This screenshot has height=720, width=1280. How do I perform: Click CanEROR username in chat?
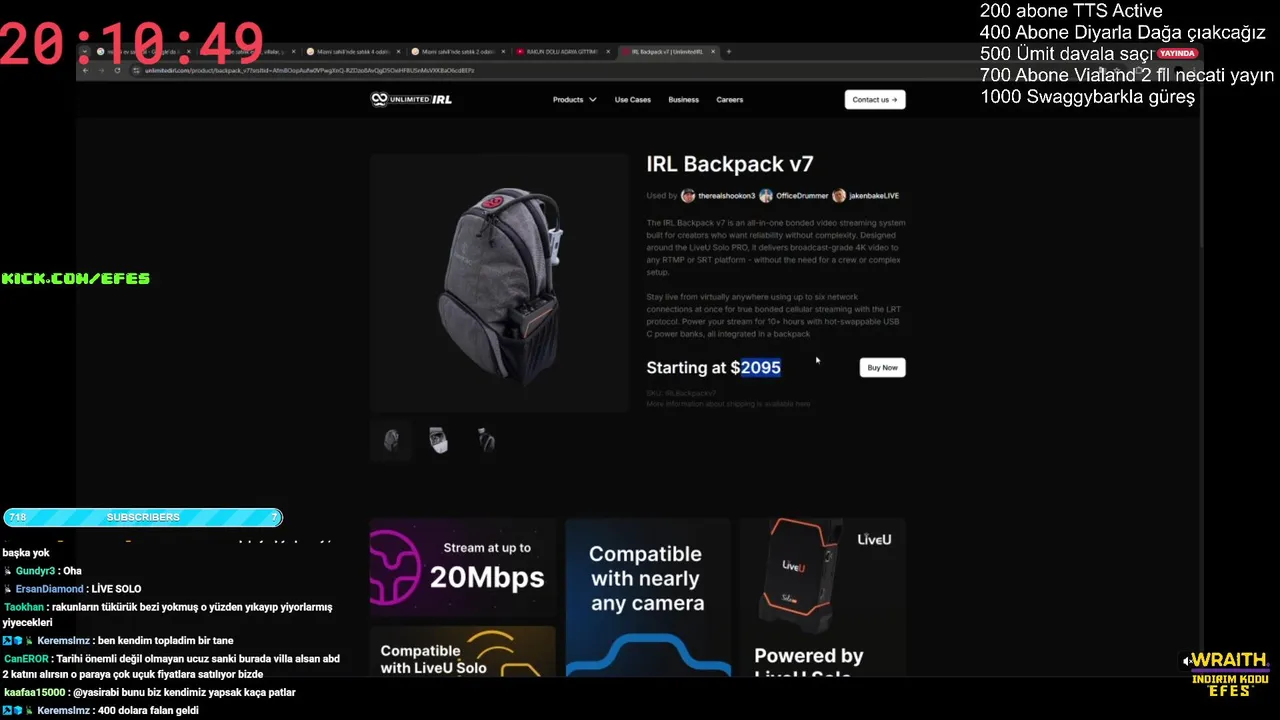coord(26,659)
